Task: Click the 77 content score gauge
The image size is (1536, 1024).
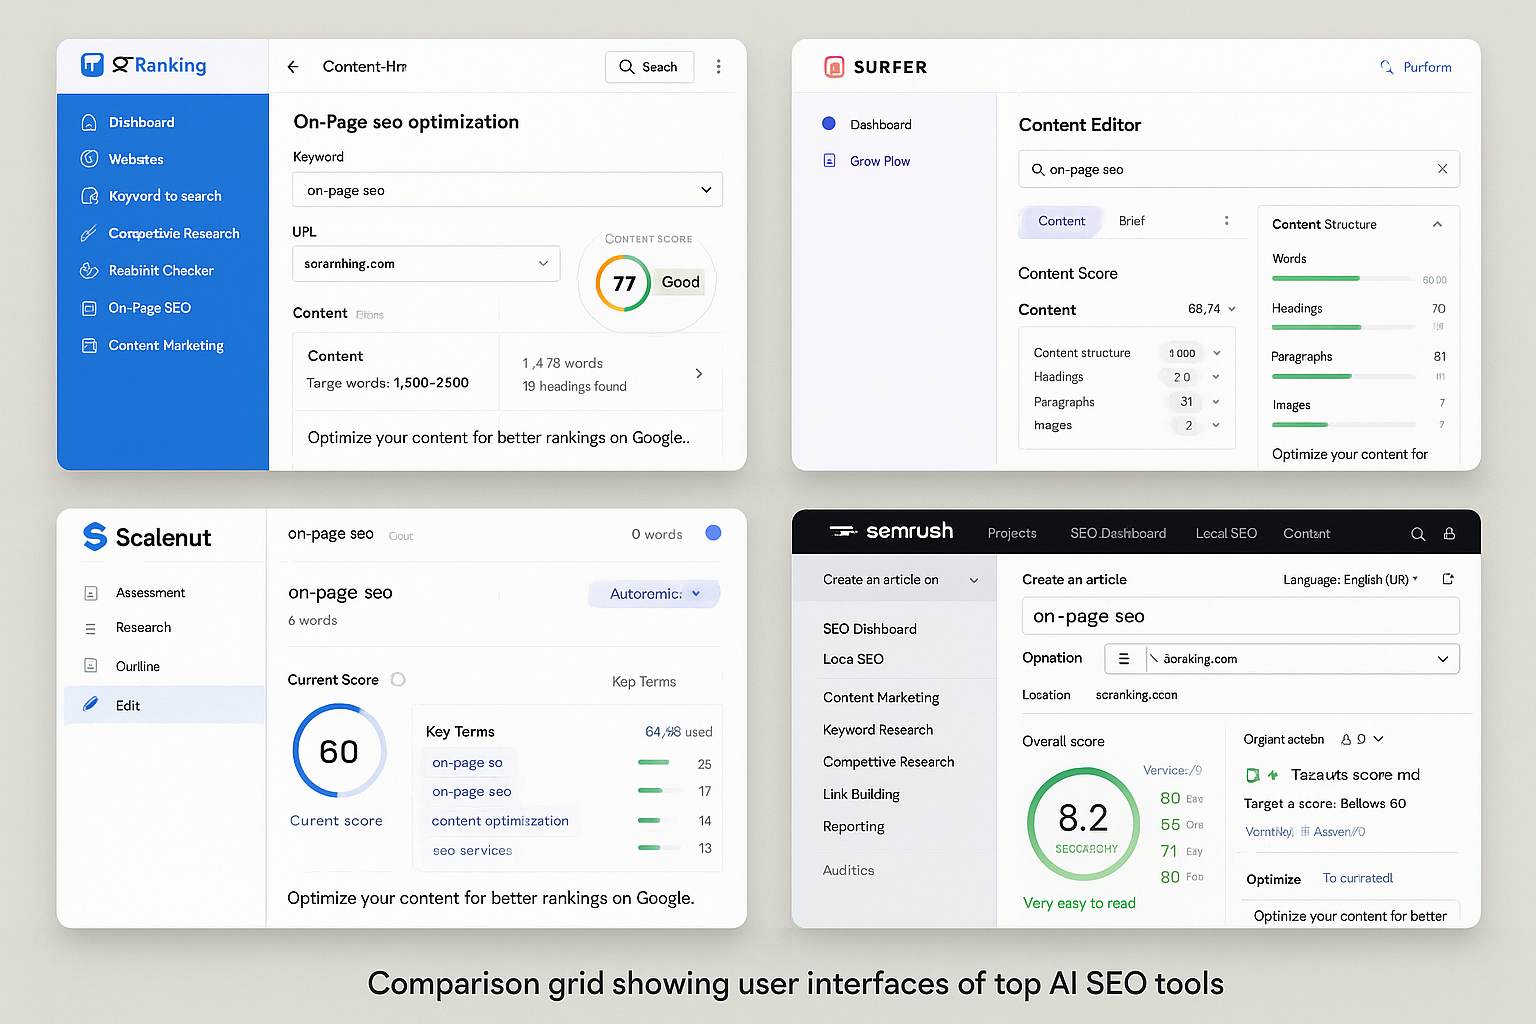Action: [623, 283]
